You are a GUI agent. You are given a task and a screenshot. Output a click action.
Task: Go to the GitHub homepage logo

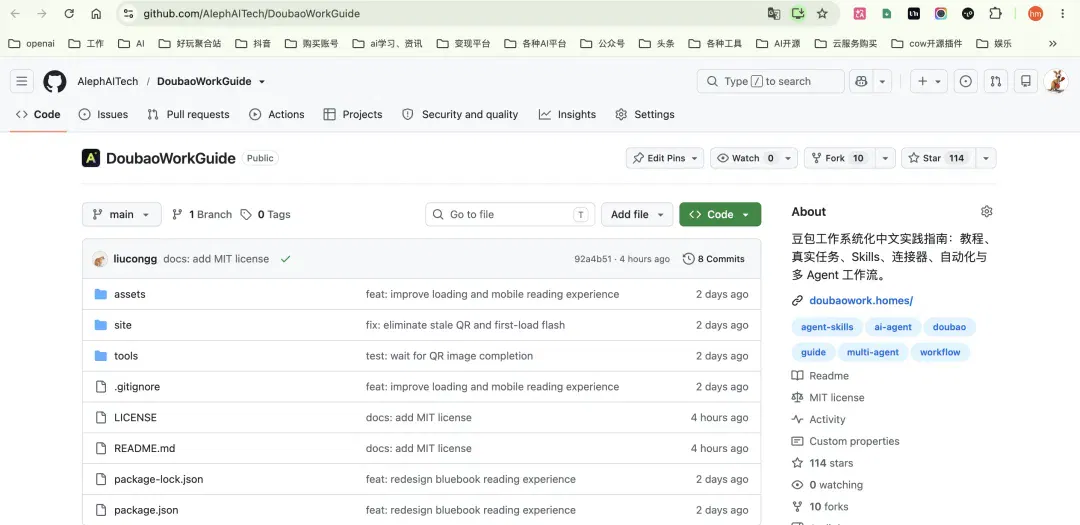coord(55,81)
